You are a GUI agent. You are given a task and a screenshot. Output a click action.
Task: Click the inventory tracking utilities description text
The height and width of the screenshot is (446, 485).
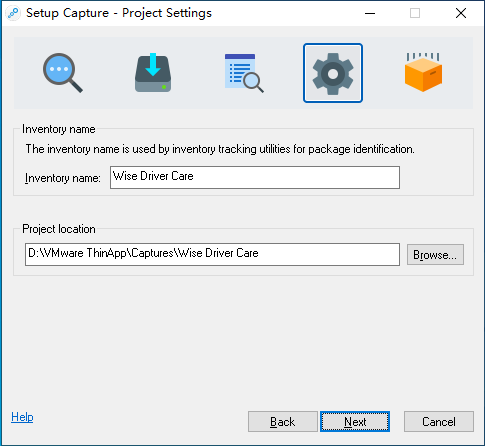click(220, 149)
